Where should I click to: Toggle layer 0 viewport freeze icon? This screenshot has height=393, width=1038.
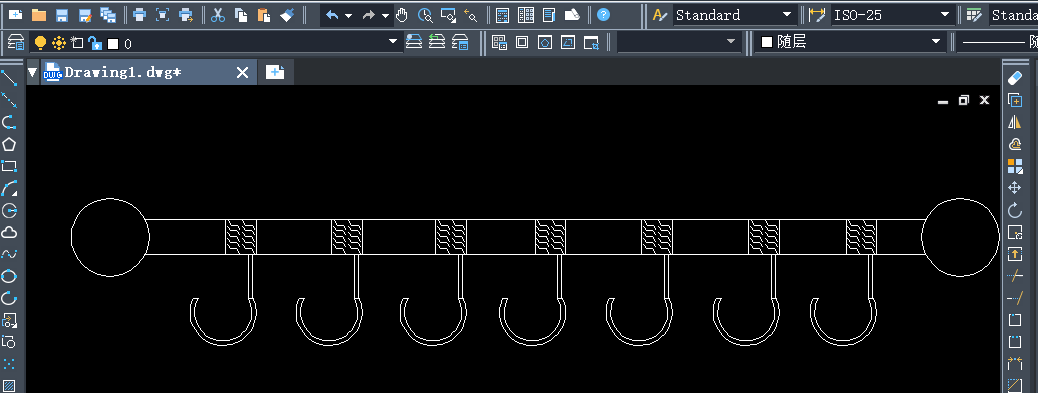[77, 43]
